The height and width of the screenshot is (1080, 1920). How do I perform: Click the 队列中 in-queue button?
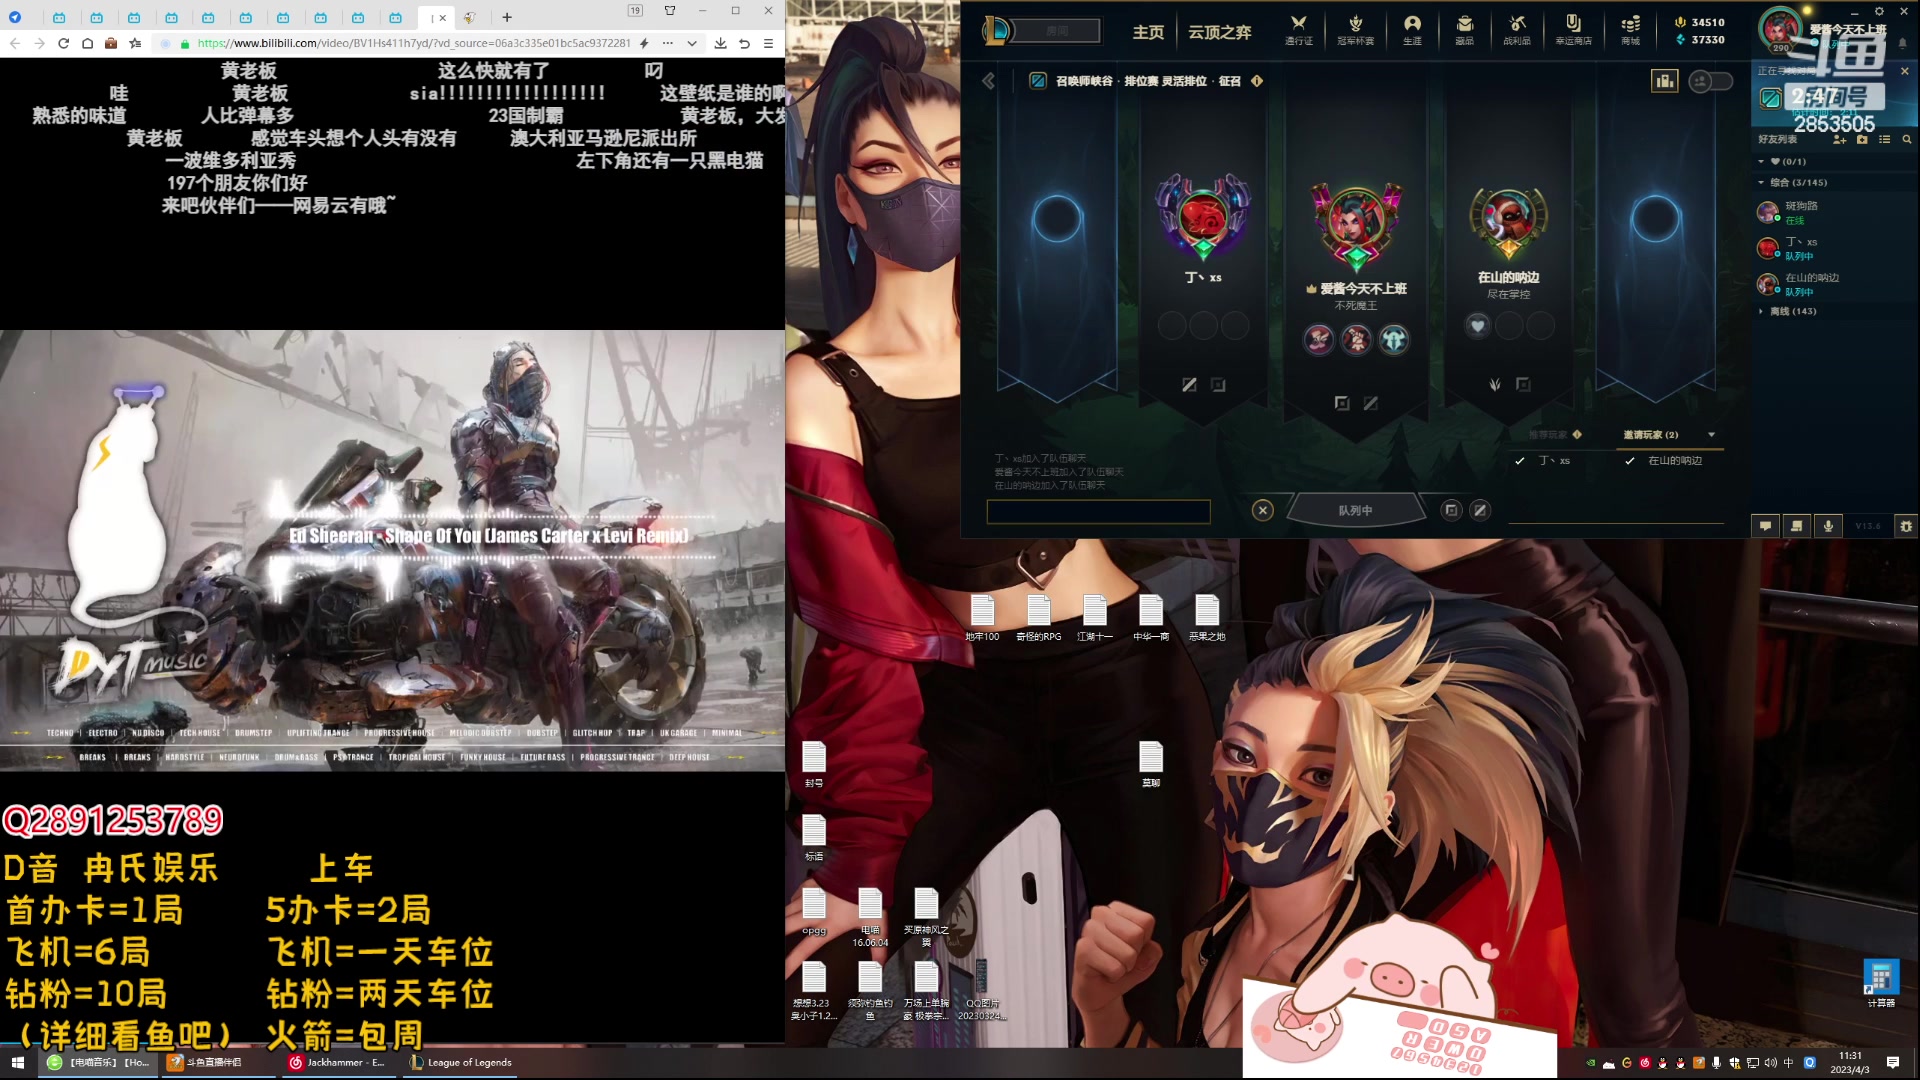[1355, 510]
